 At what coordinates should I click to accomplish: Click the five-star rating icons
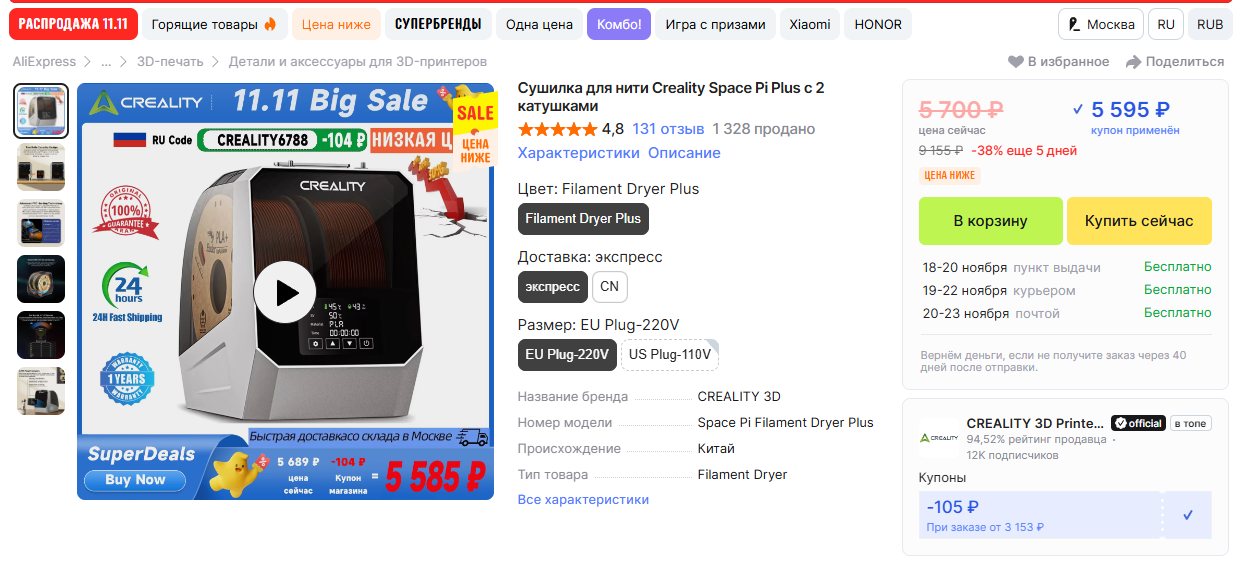[x=557, y=129]
